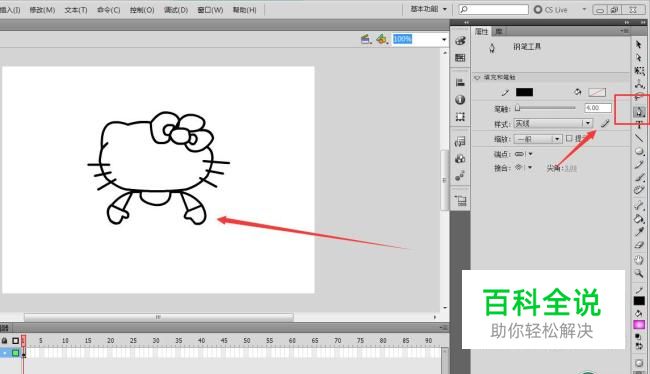
Task: Open the 控制(O) menu
Action: [x=142, y=10]
